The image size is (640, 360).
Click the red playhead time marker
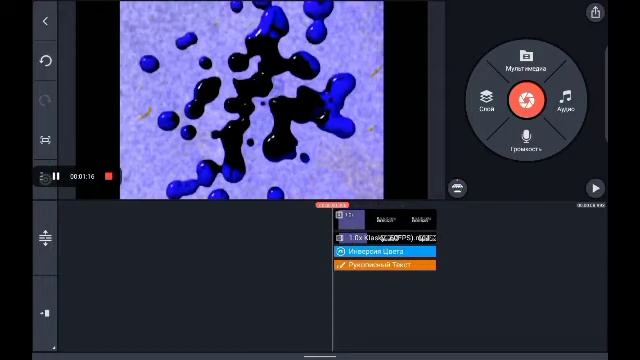point(332,205)
